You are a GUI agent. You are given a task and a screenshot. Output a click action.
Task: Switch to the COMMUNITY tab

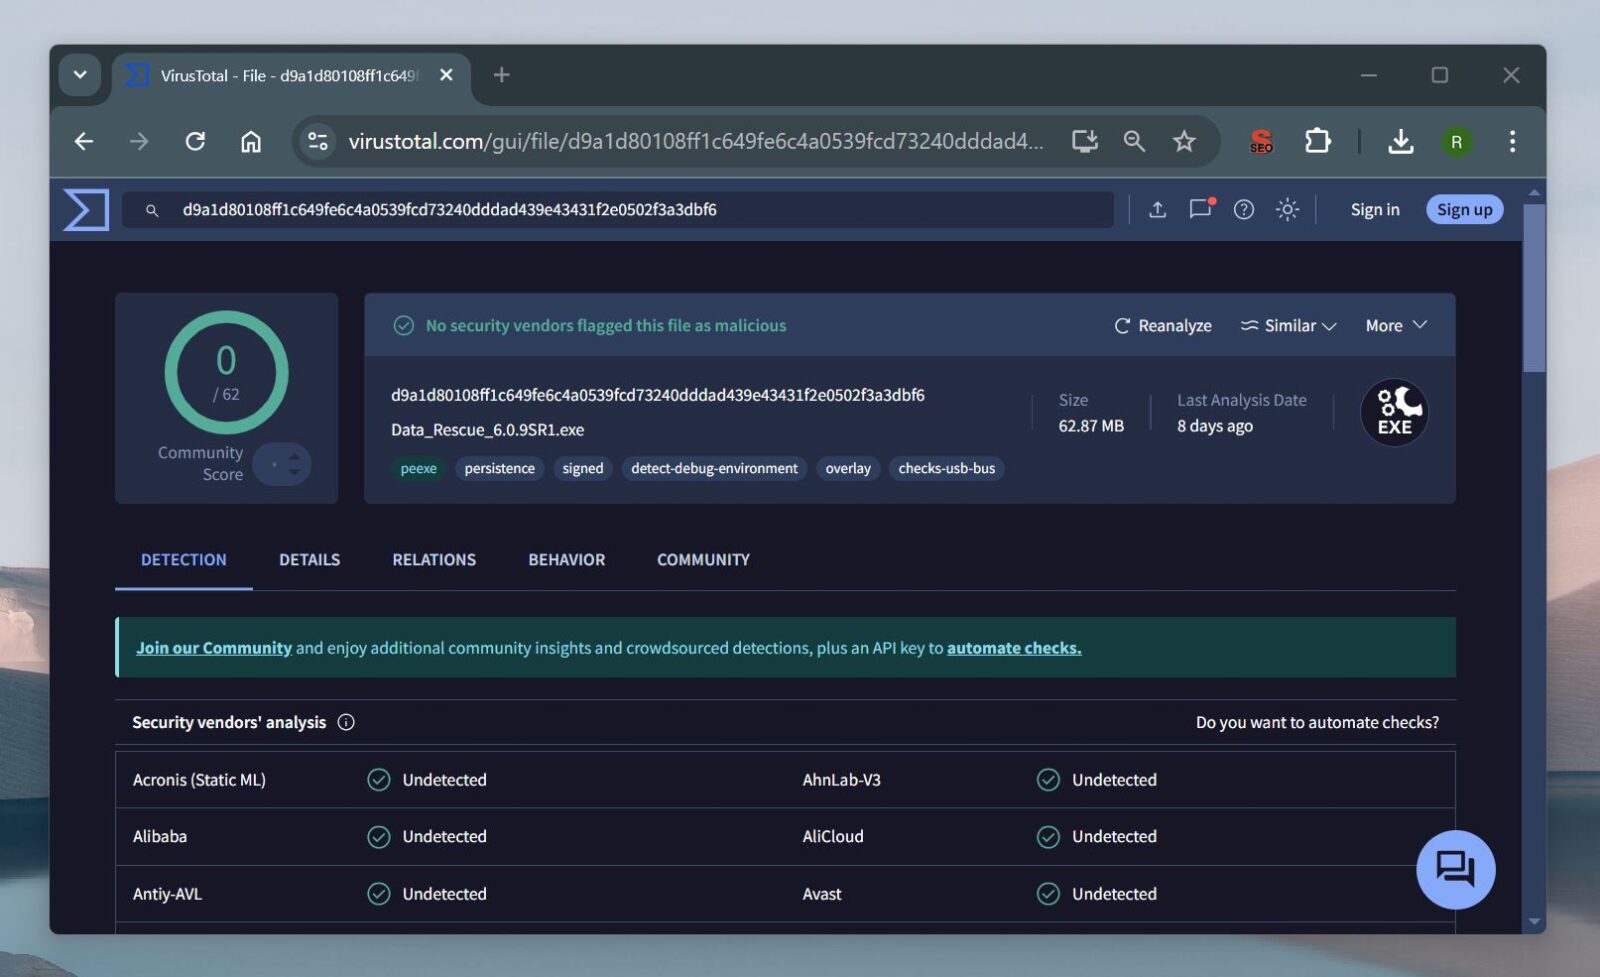point(703,560)
